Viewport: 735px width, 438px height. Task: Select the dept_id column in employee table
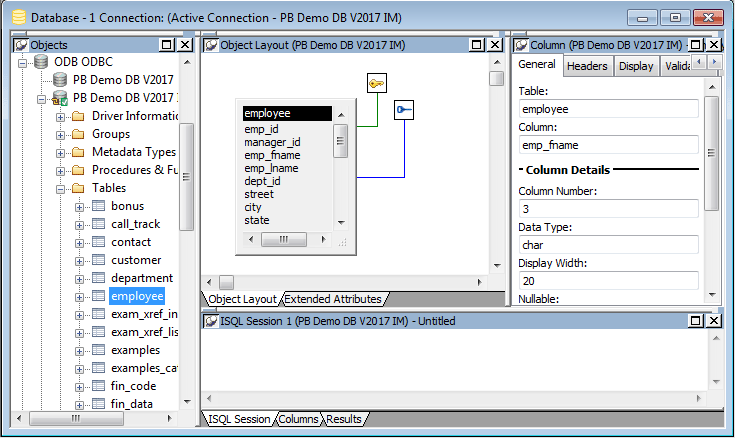[x=262, y=181]
